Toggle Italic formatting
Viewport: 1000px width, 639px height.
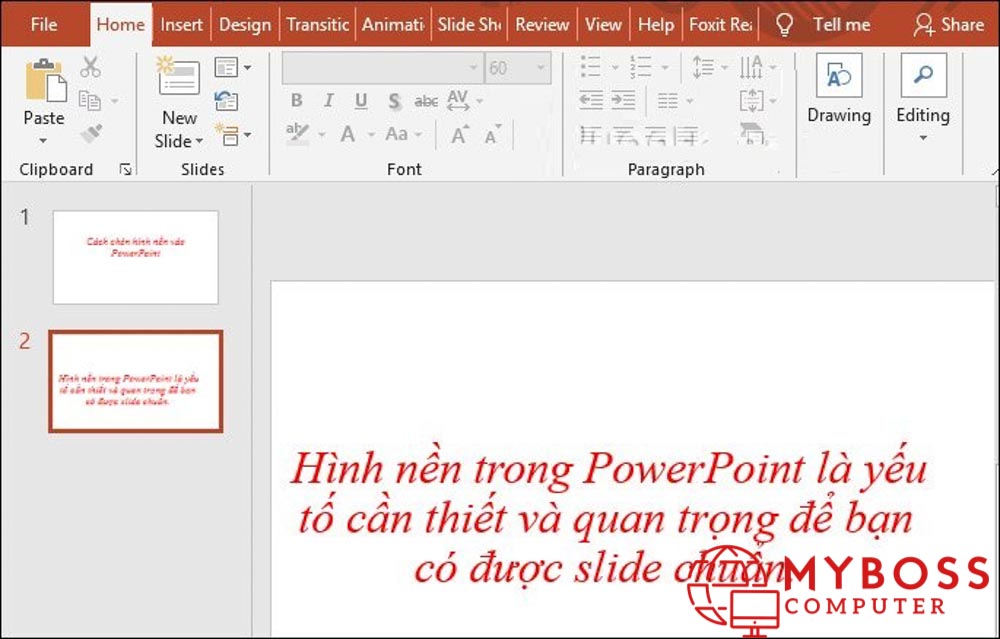tap(329, 101)
